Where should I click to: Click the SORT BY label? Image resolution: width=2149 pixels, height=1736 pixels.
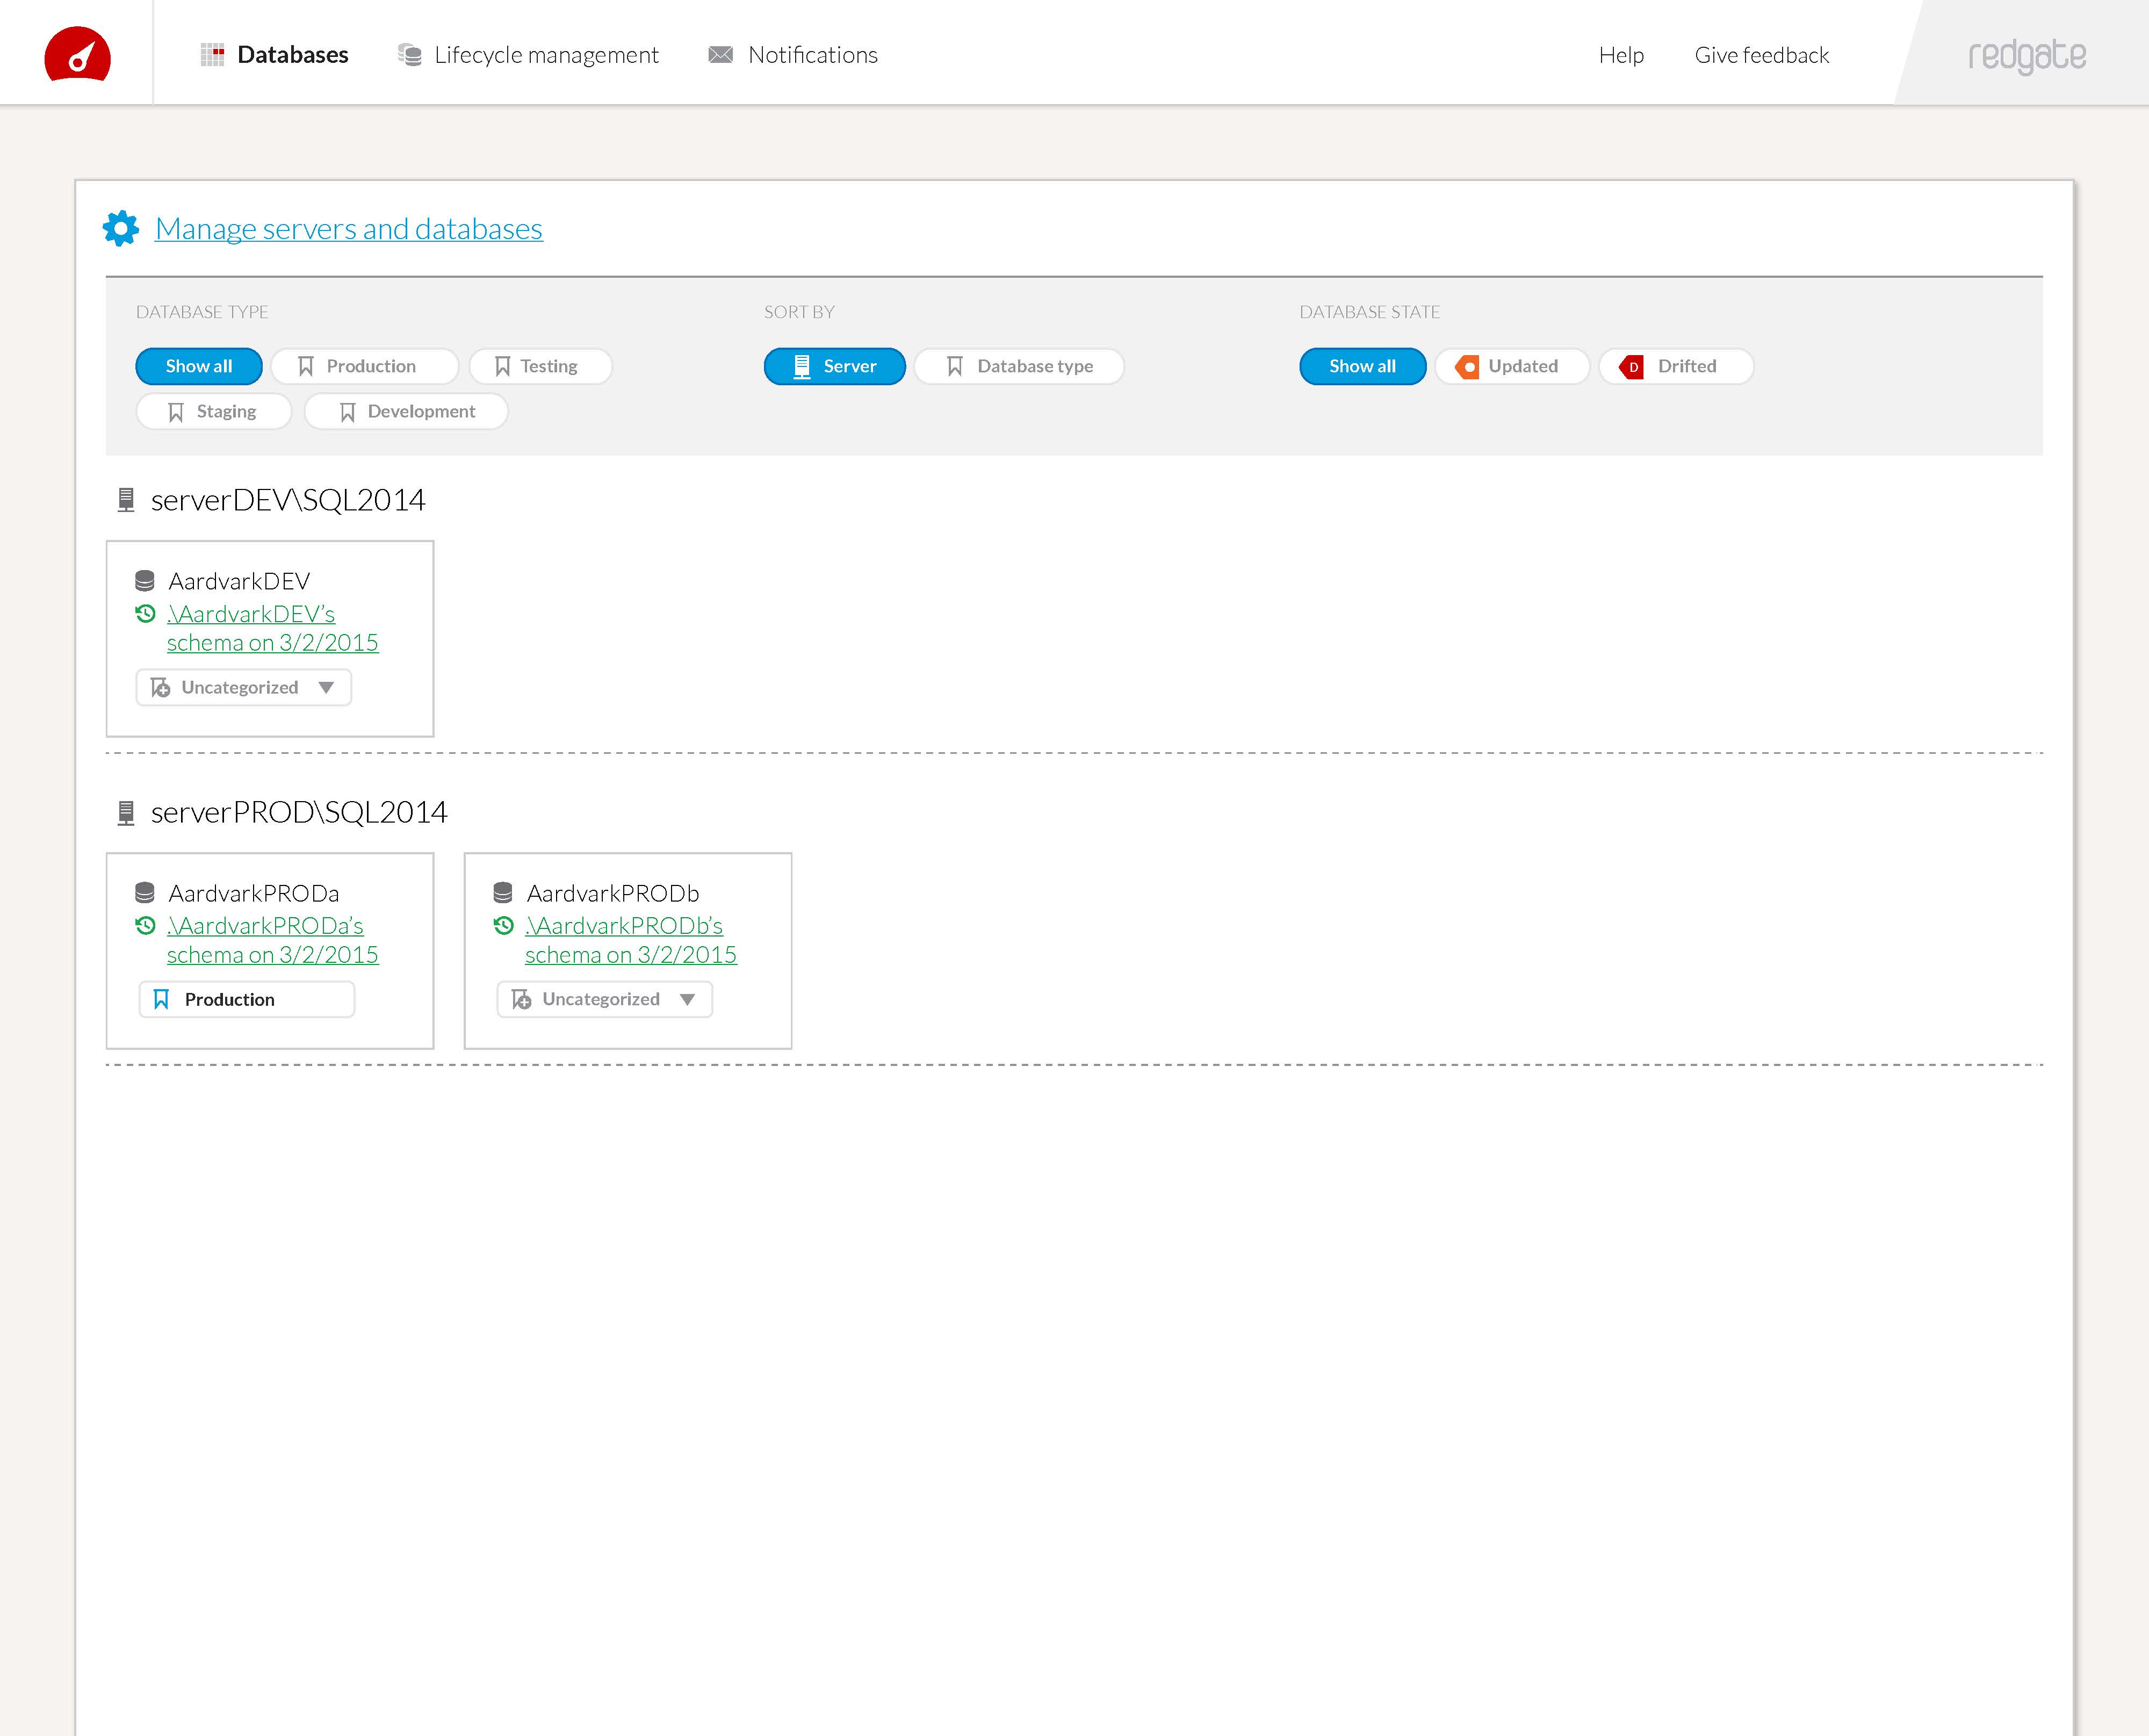tap(799, 312)
